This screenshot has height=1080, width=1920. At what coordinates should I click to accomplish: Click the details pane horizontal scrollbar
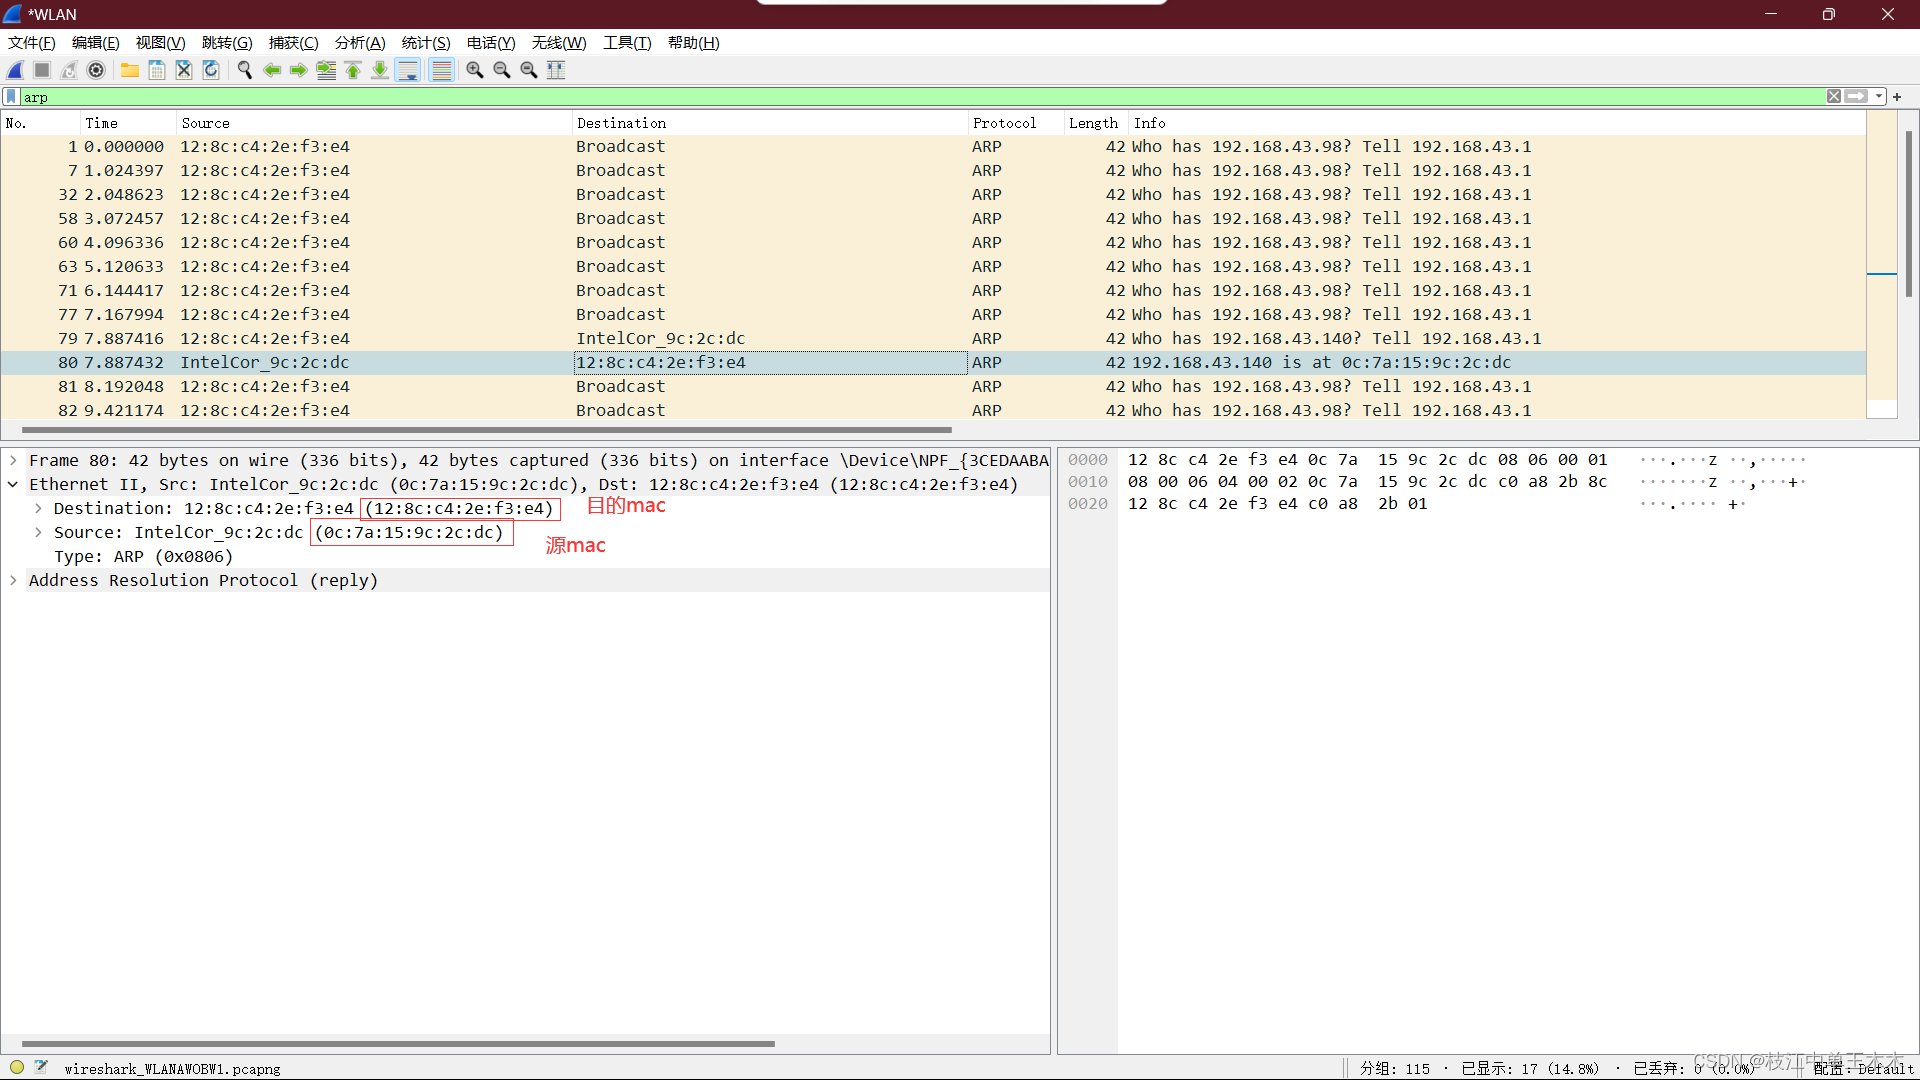point(398,1044)
